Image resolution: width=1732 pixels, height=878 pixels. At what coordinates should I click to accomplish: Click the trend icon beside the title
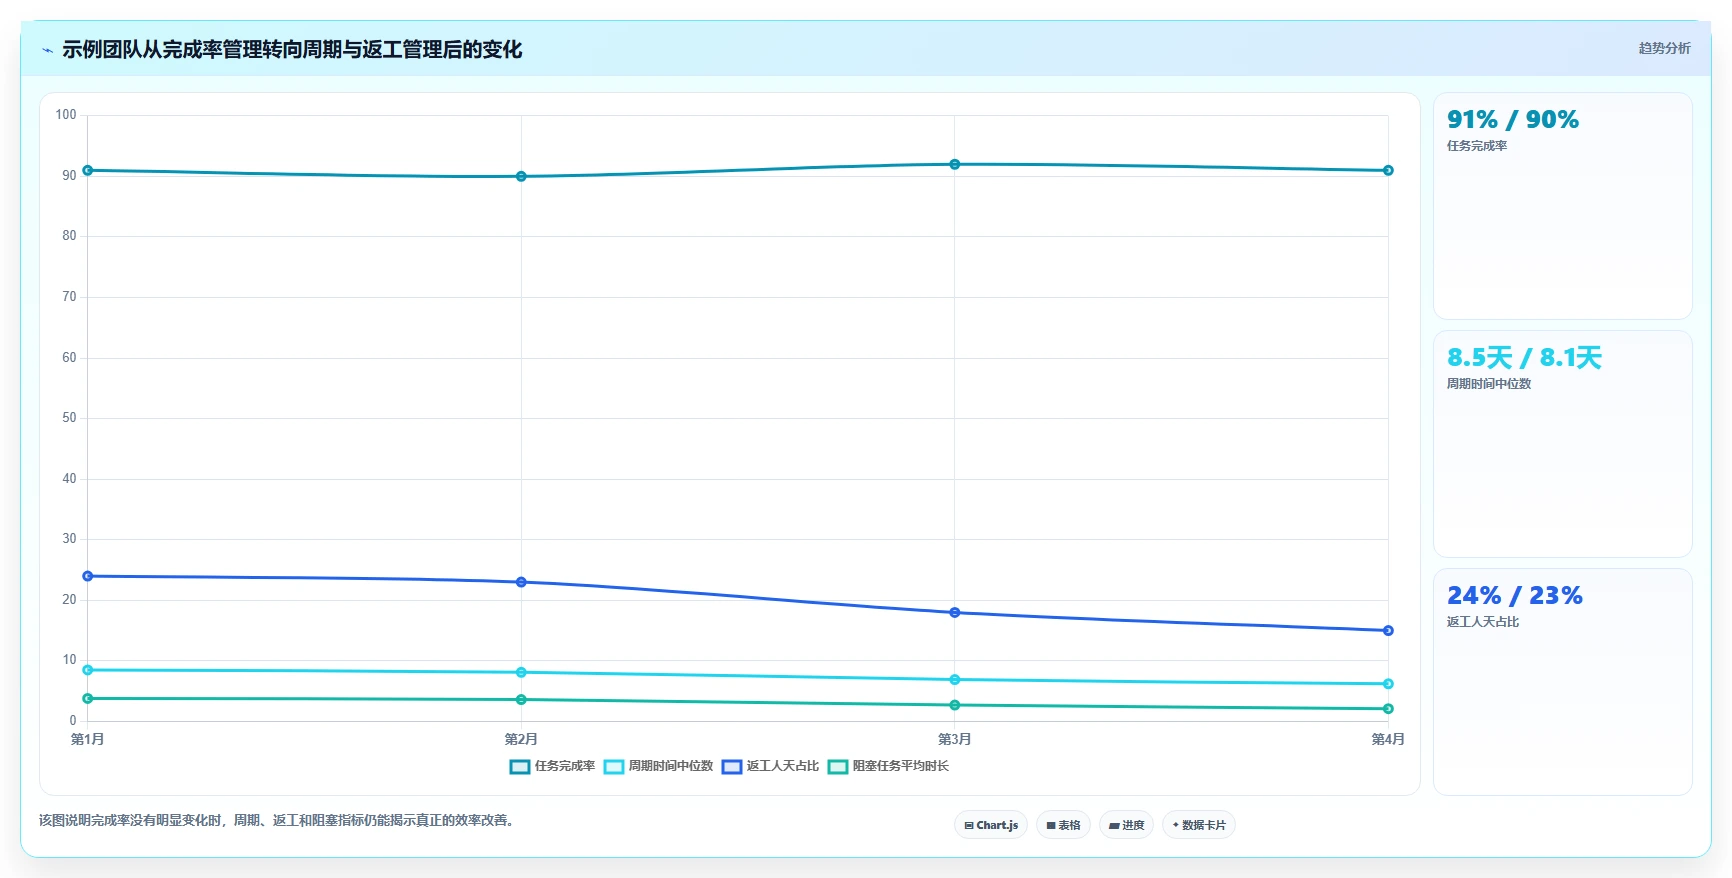(x=47, y=50)
